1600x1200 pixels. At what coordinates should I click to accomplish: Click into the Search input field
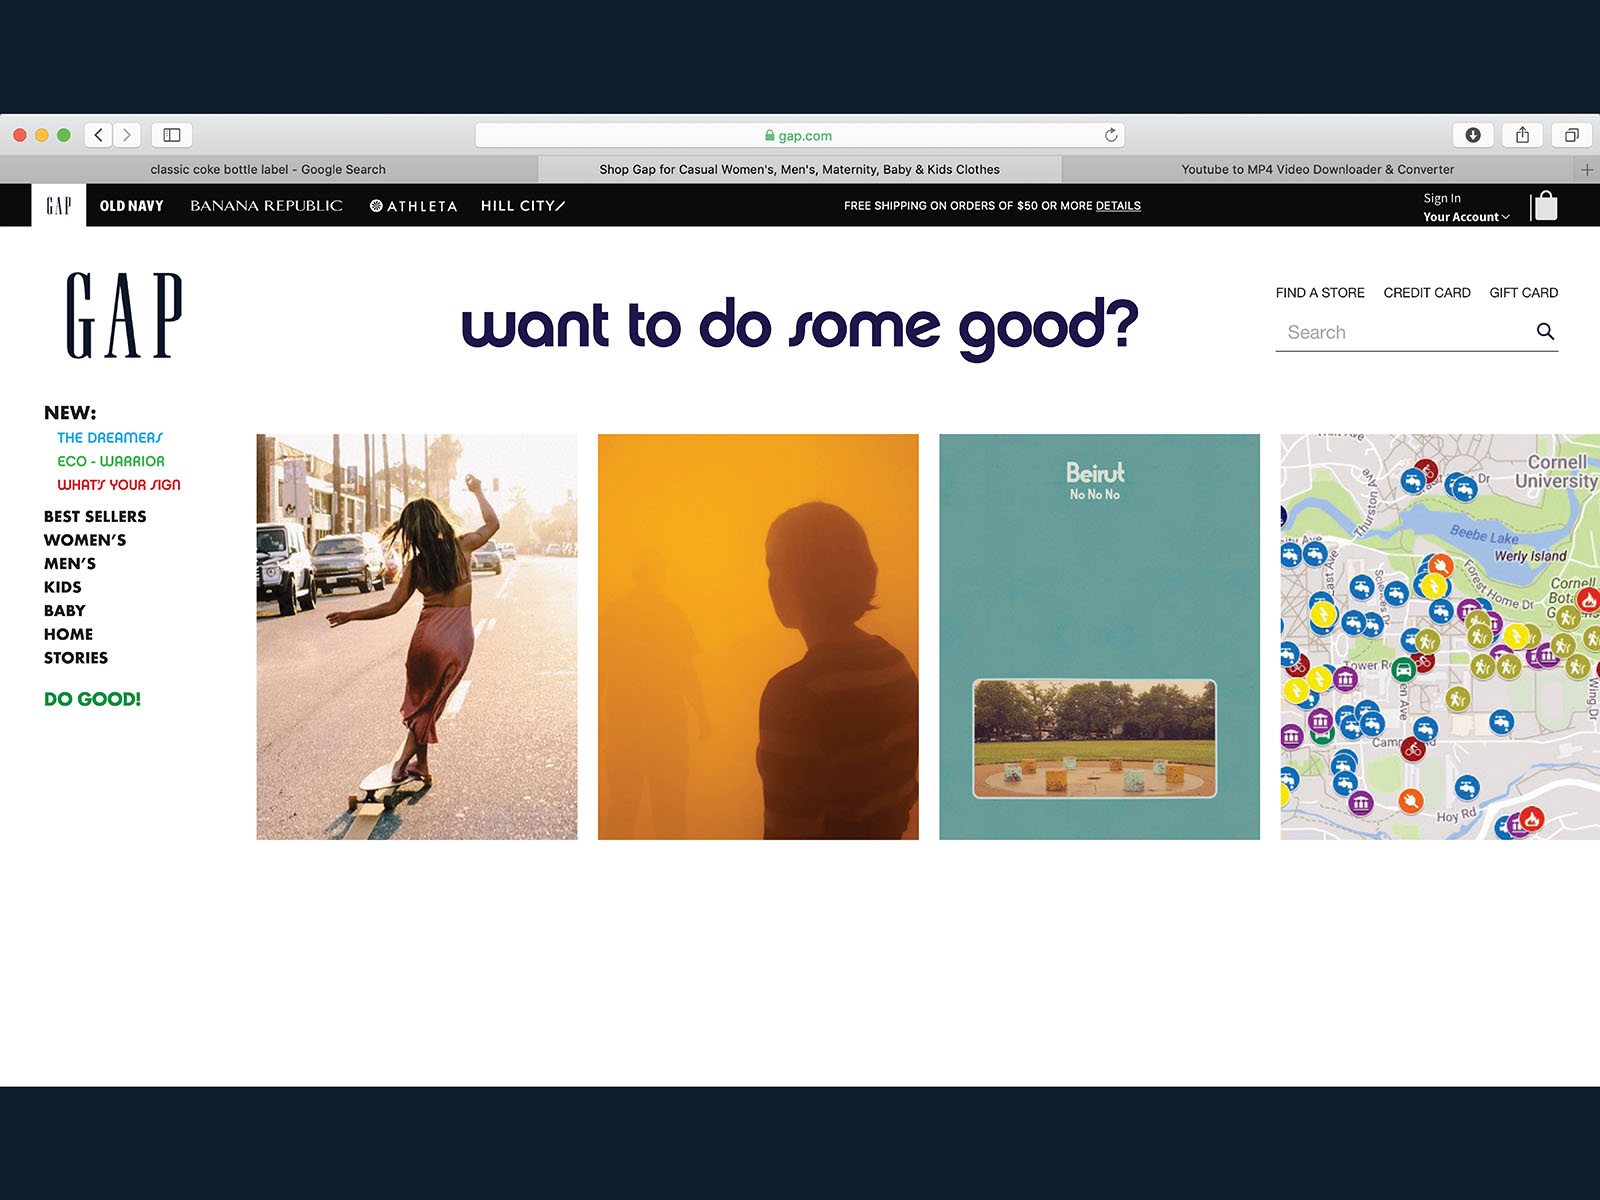tap(1400, 332)
